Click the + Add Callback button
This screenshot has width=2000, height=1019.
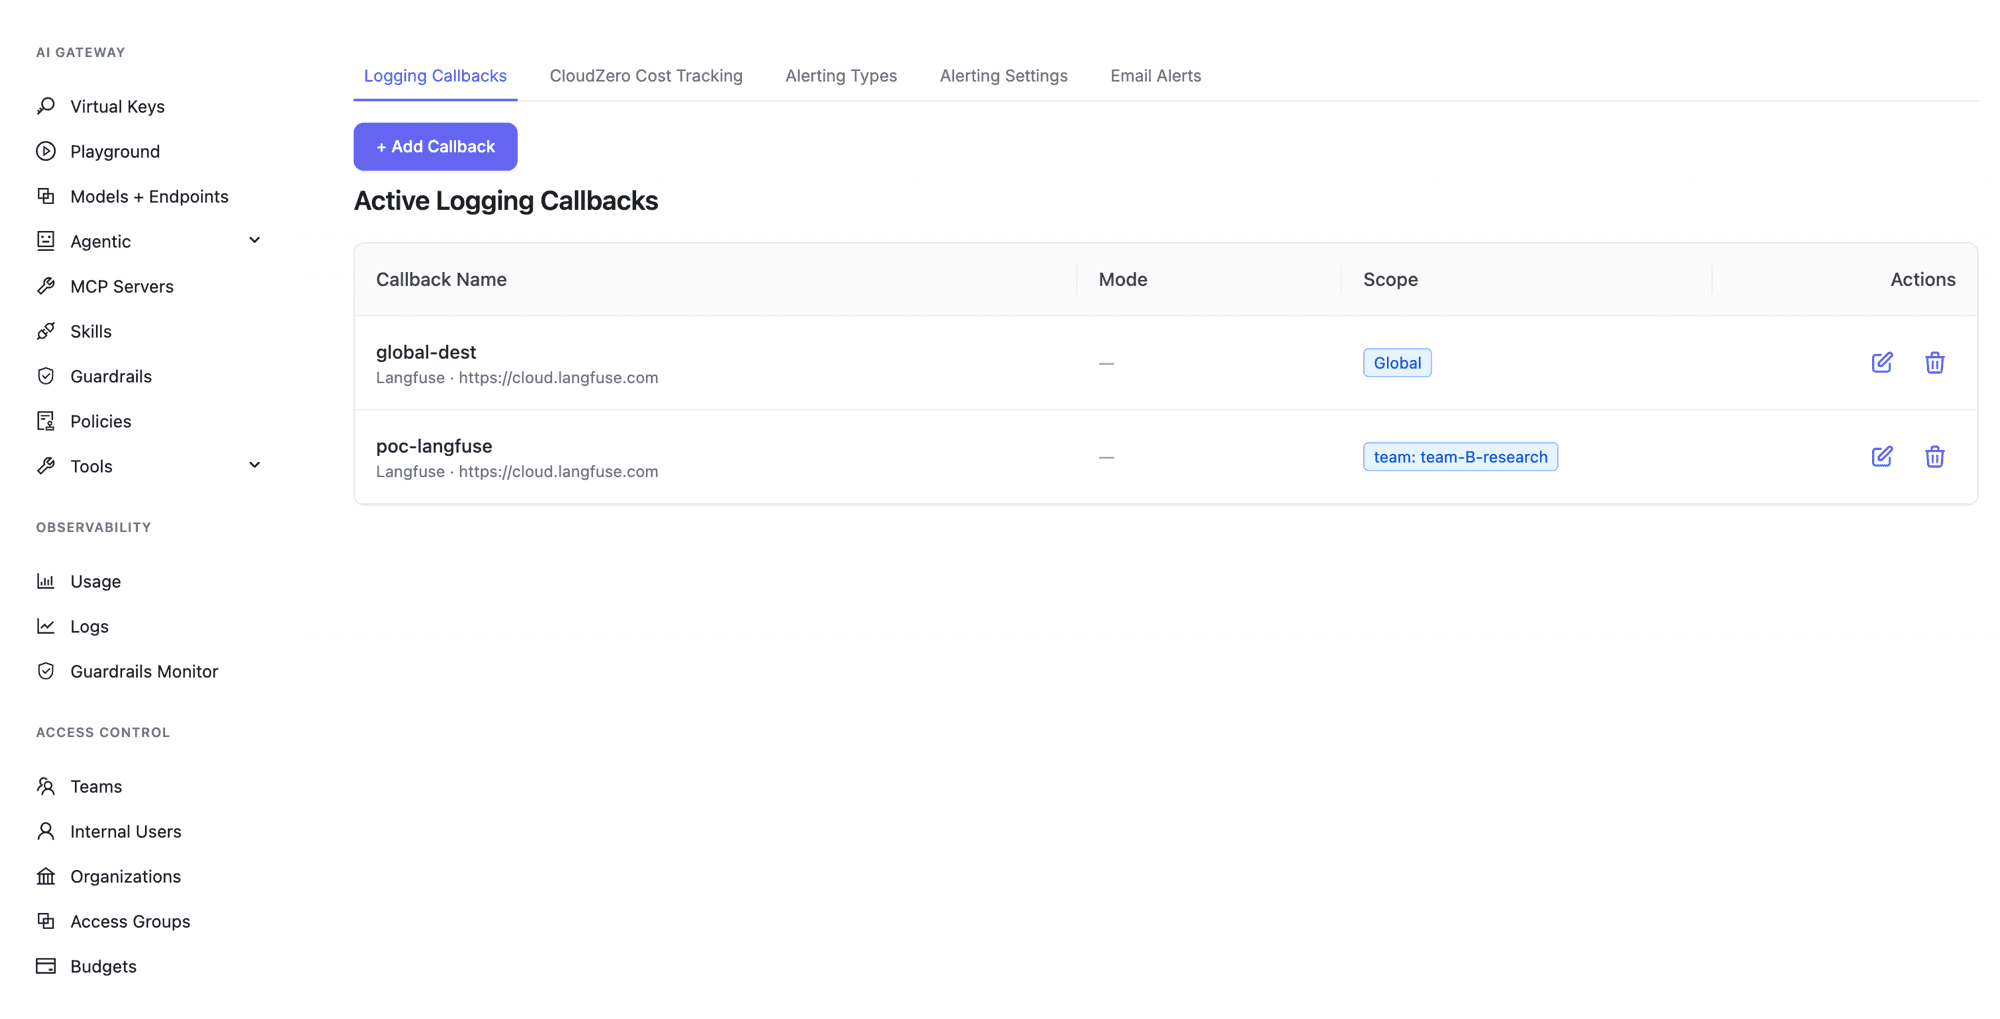coord(435,146)
